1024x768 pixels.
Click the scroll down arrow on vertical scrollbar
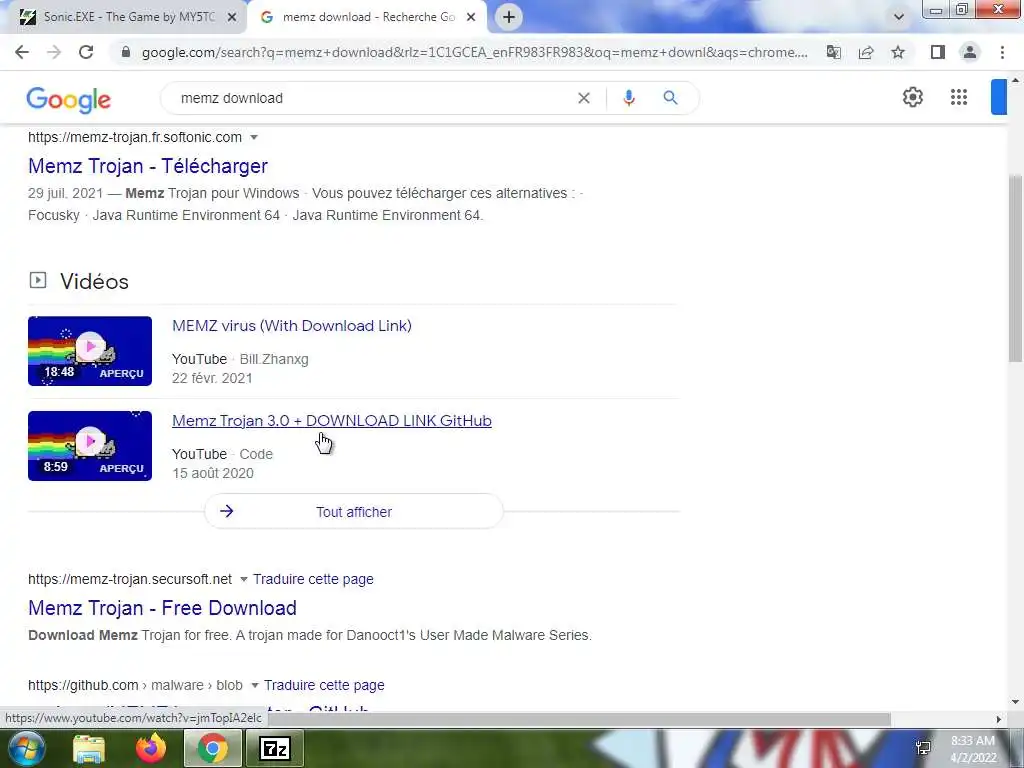tap(1015, 702)
